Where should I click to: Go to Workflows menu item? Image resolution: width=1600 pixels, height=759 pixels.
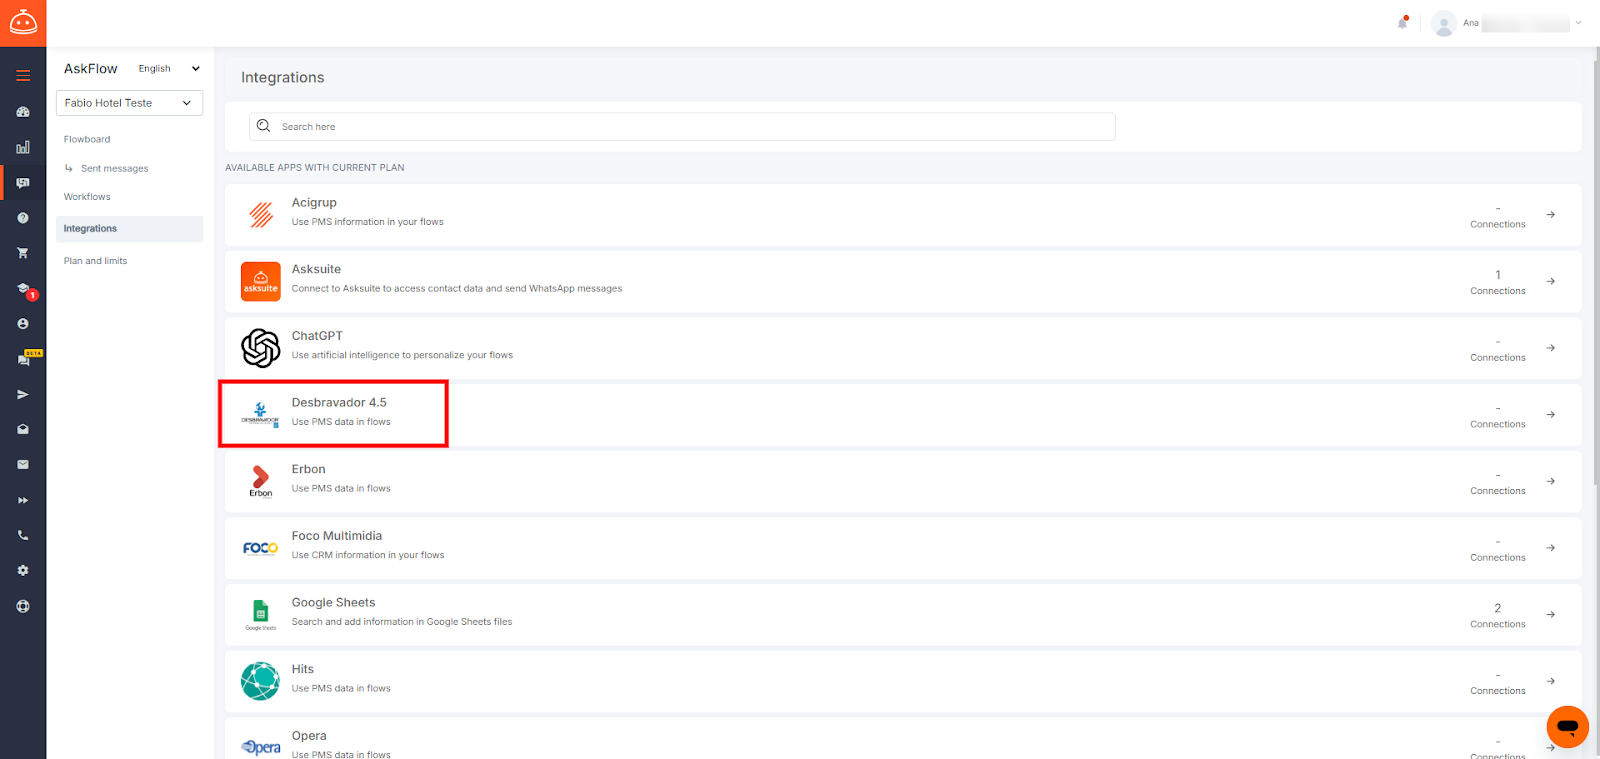click(x=87, y=197)
